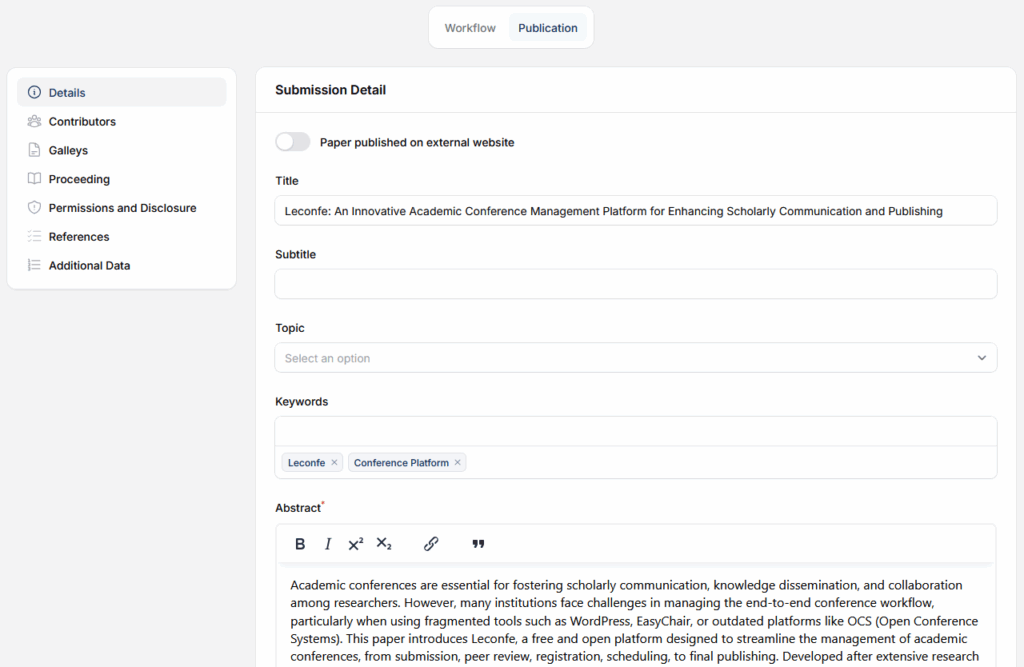This screenshot has height=667, width=1024.
Task: Enable Paper published on external website
Action: coord(293,142)
